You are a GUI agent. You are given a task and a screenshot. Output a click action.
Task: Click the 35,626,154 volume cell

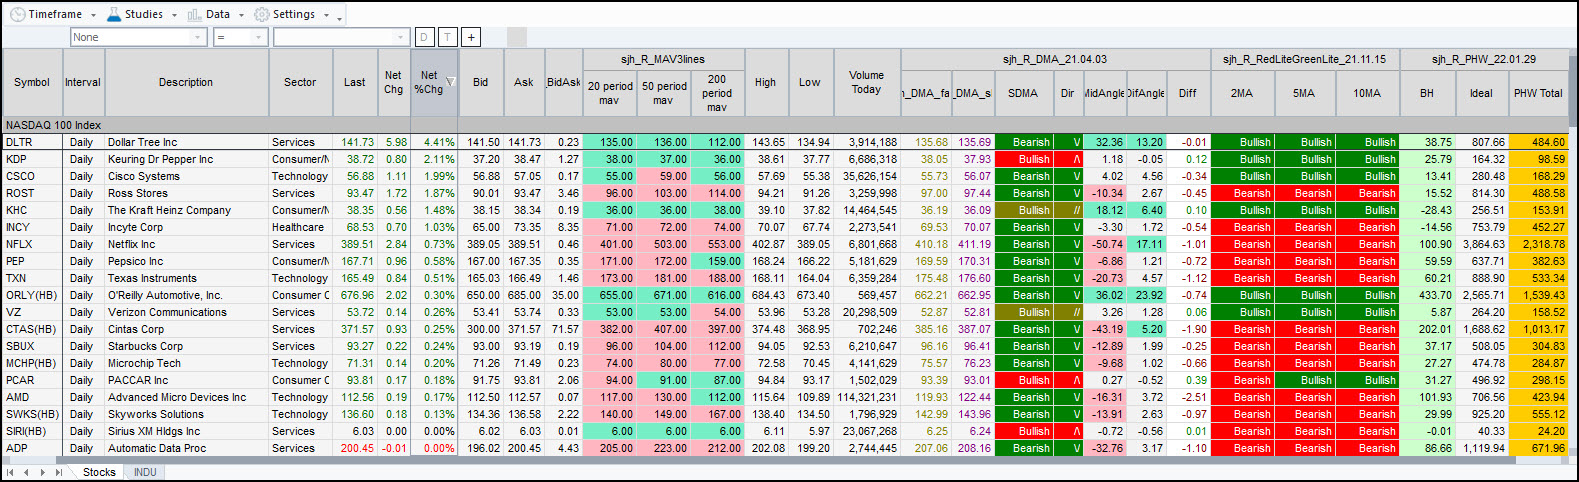(x=866, y=176)
